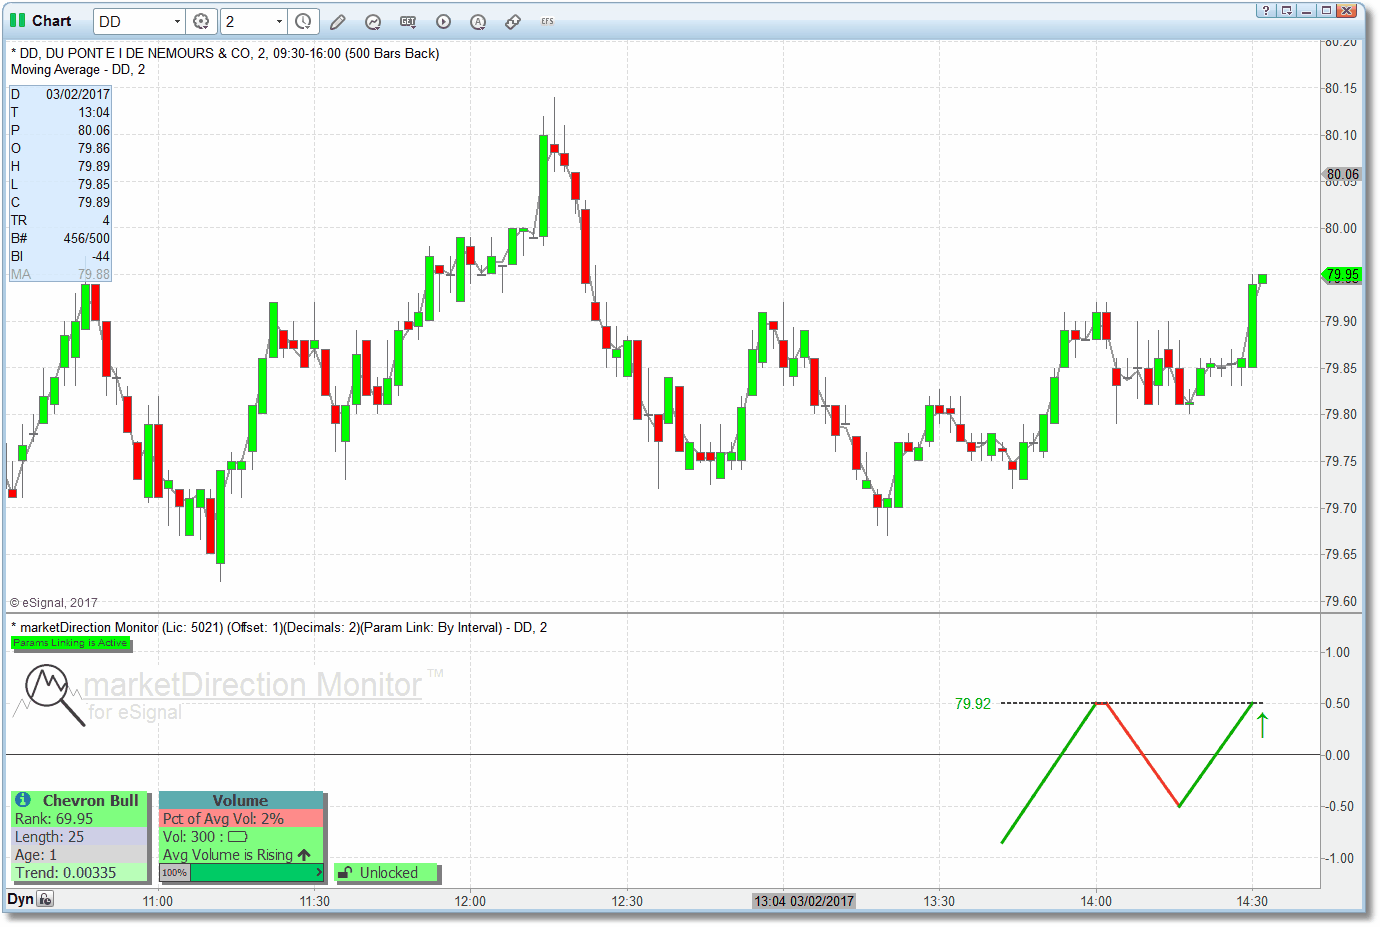The height and width of the screenshot is (927, 1380).
Task: Click the 100% volume bar label
Action: [174, 873]
